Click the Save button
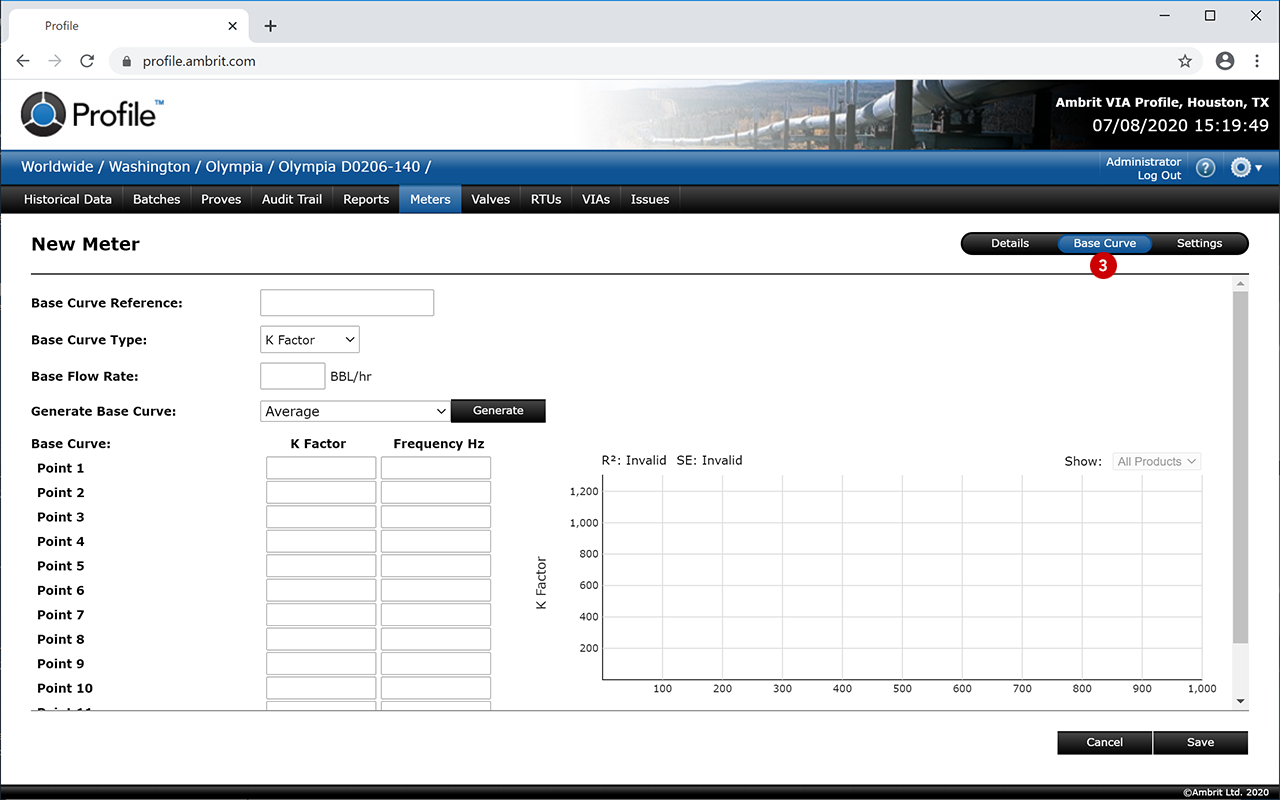Screen dimensions: 1280x800 click(x=1200, y=742)
